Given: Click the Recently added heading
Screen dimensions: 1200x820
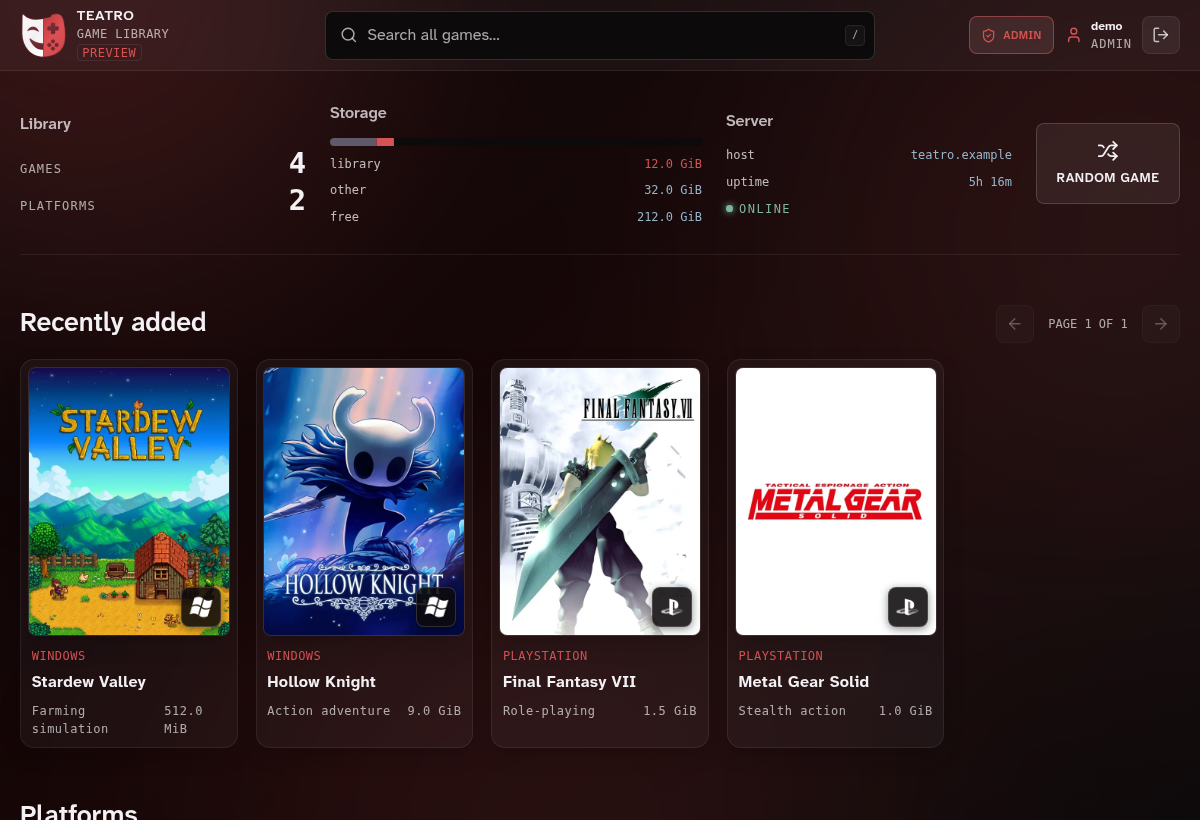Looking at the screenshot, I should click(x=113, y=322).
